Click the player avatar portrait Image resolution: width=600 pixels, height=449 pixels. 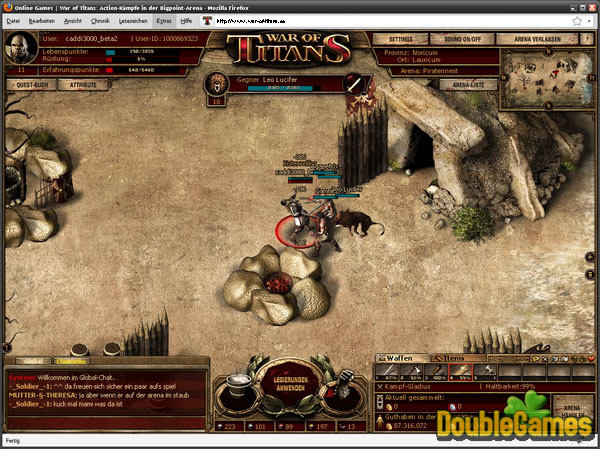point(21,48)
